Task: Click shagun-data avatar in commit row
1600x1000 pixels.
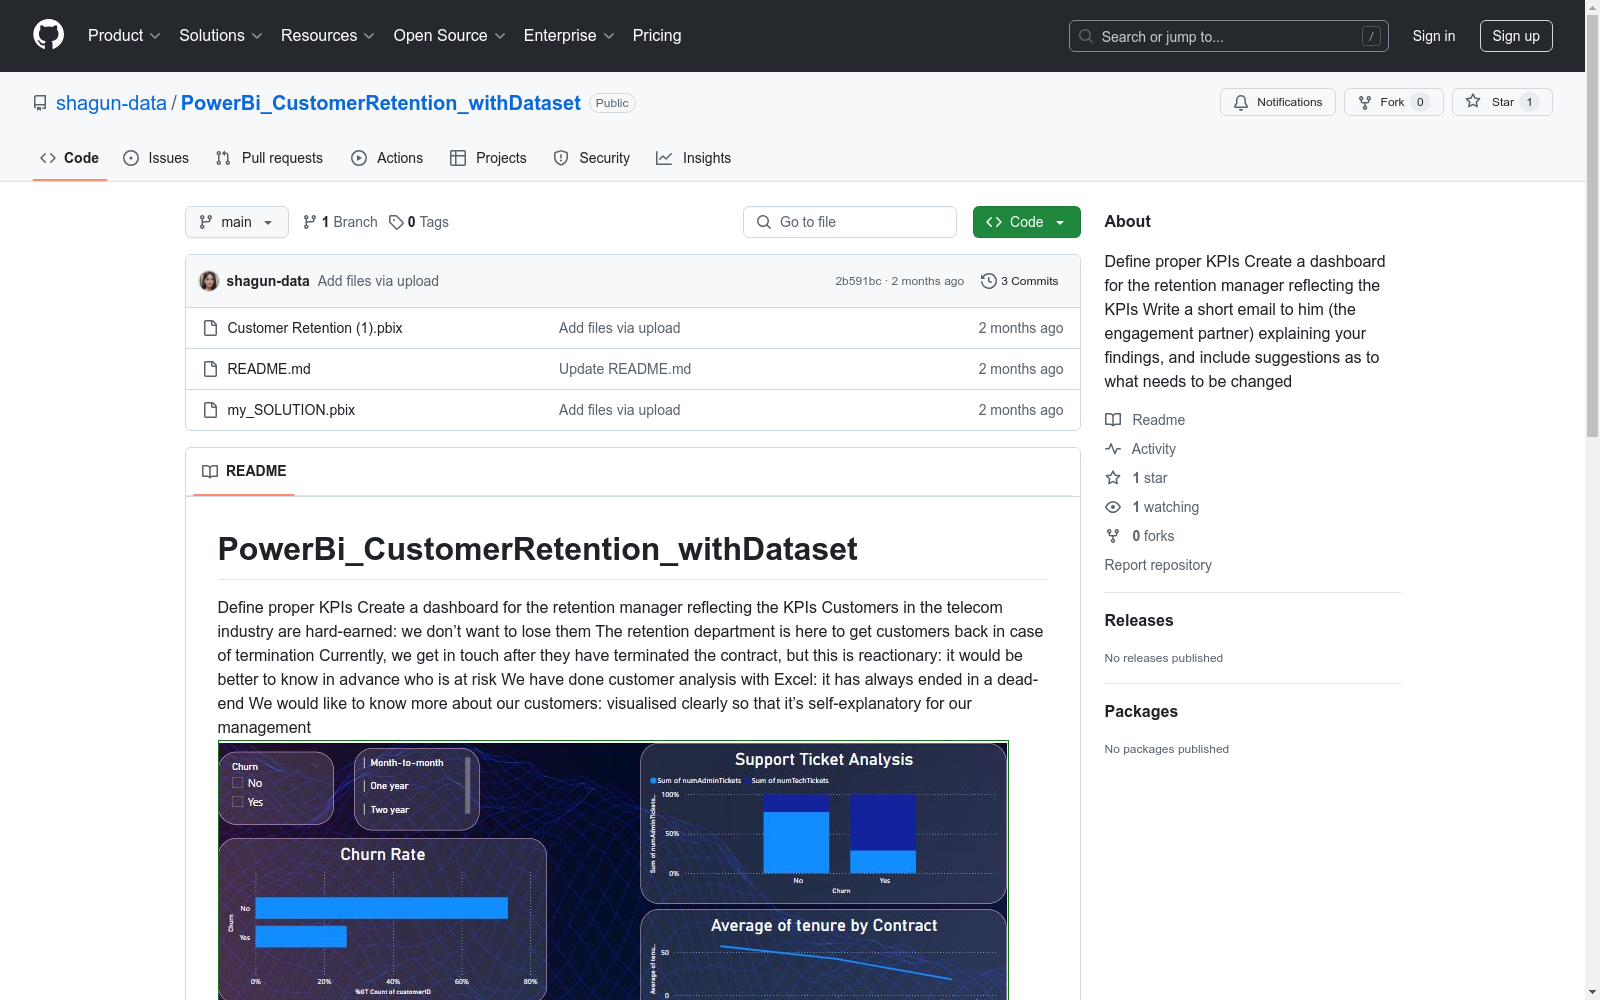Action: (209, 281)
